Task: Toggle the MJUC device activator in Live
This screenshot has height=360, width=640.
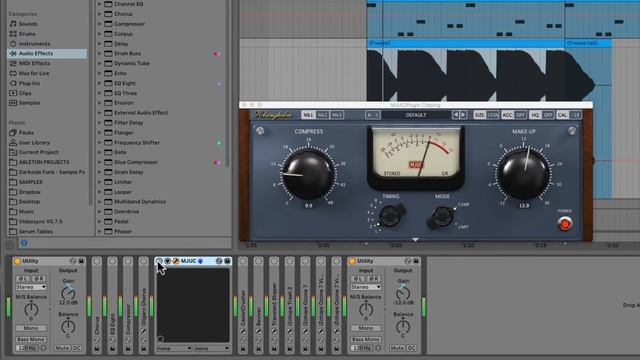Action: click(x=159, y=261)
